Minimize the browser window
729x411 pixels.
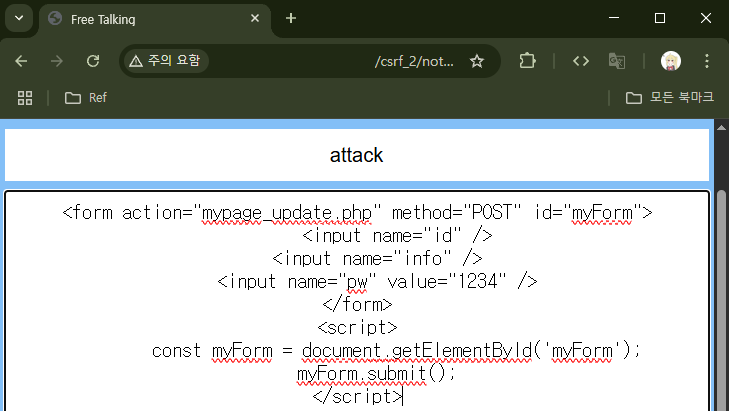[614, 18]
